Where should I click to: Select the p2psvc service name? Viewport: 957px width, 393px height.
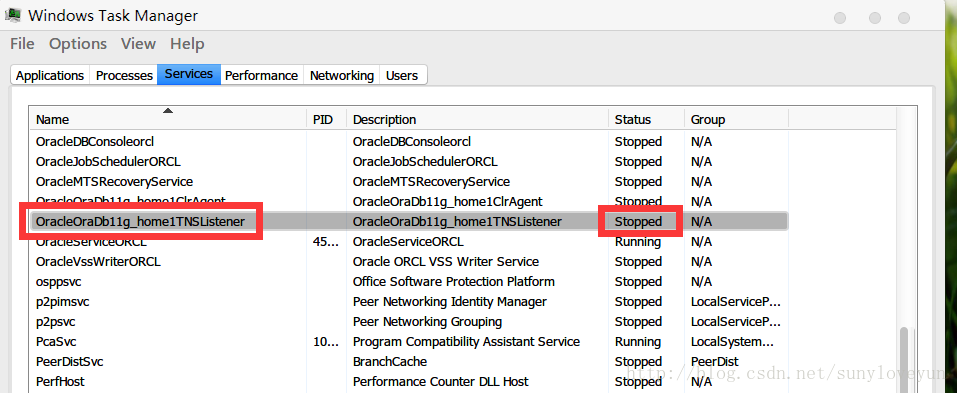coord(55,322)
